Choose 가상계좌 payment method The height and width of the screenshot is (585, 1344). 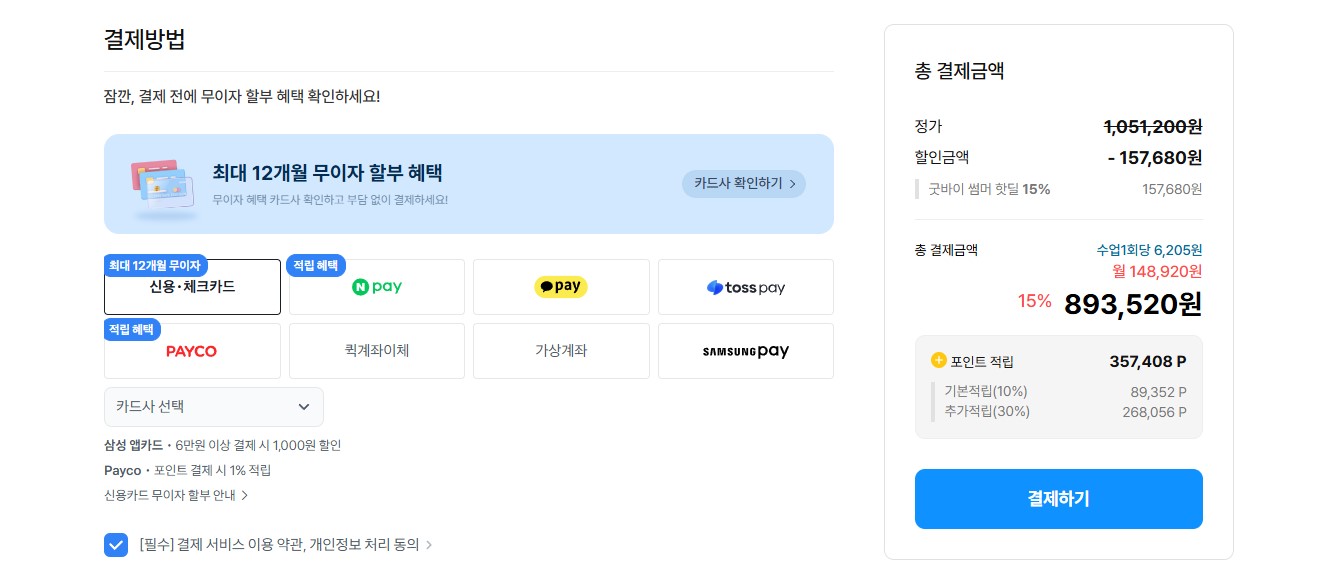coord(561,351)
